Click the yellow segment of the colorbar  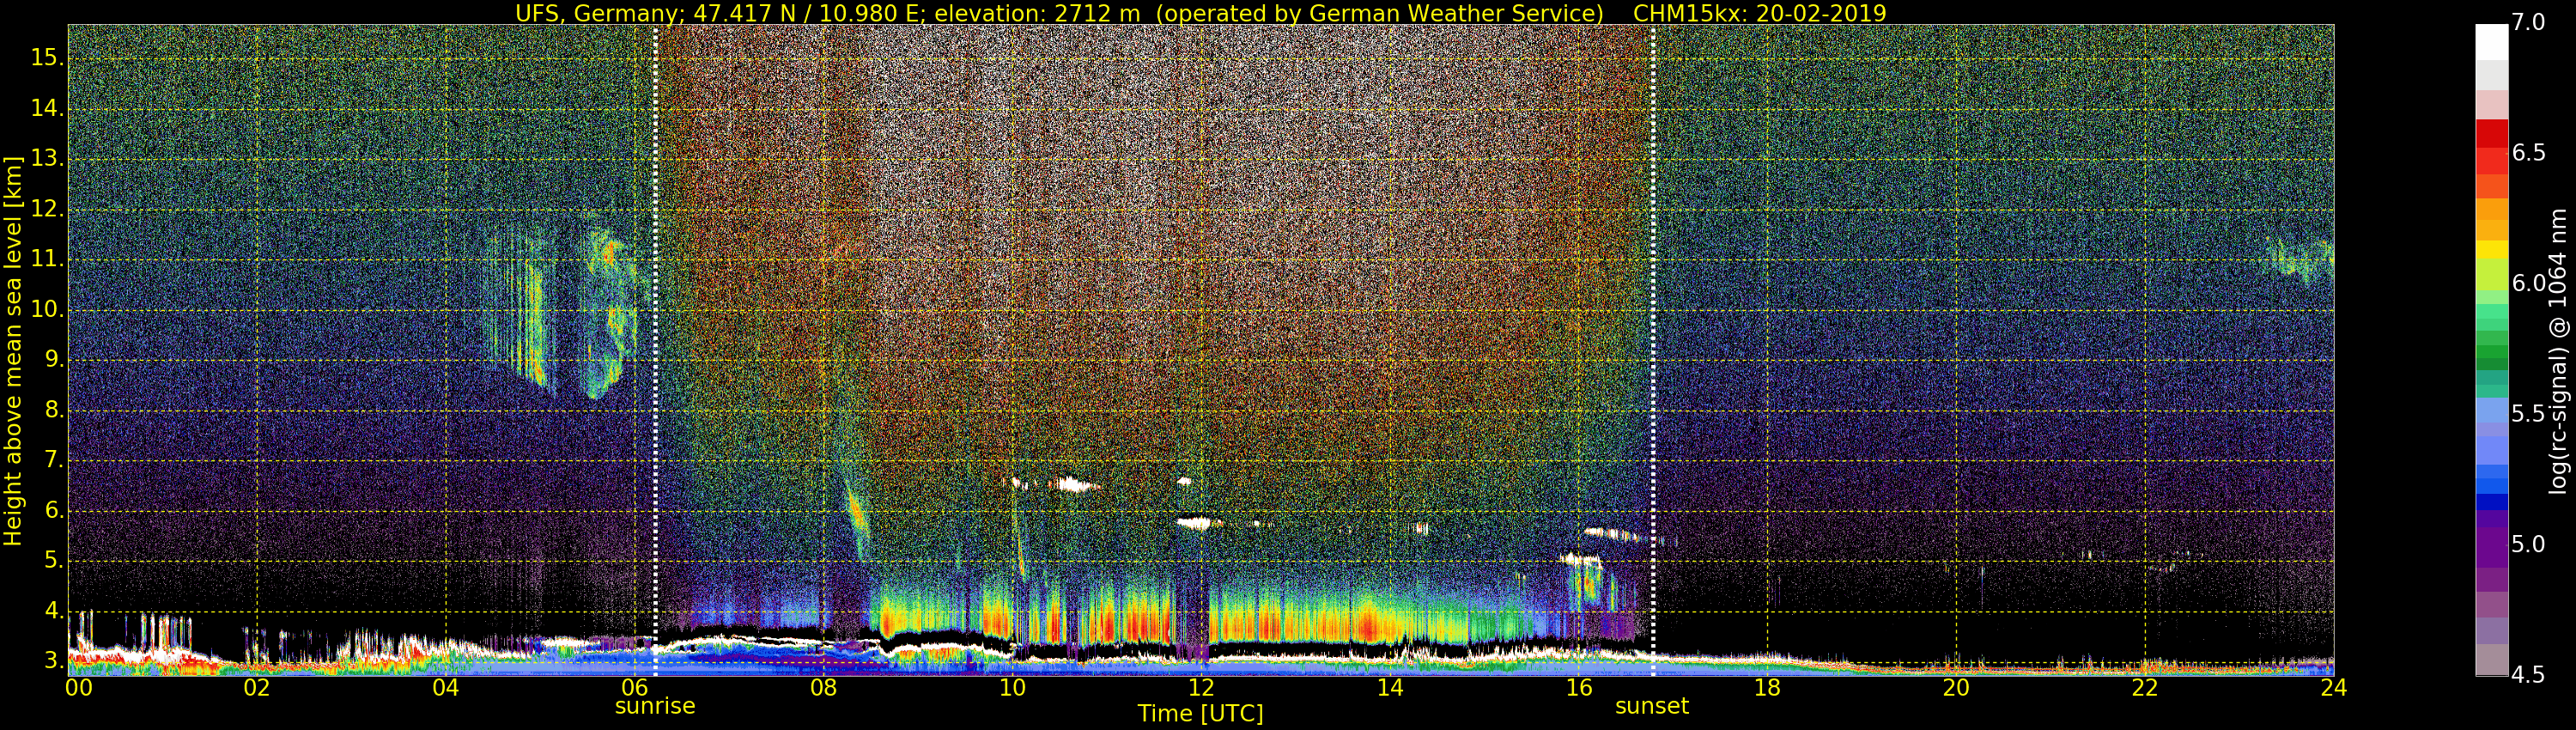tap(2491, 250)
